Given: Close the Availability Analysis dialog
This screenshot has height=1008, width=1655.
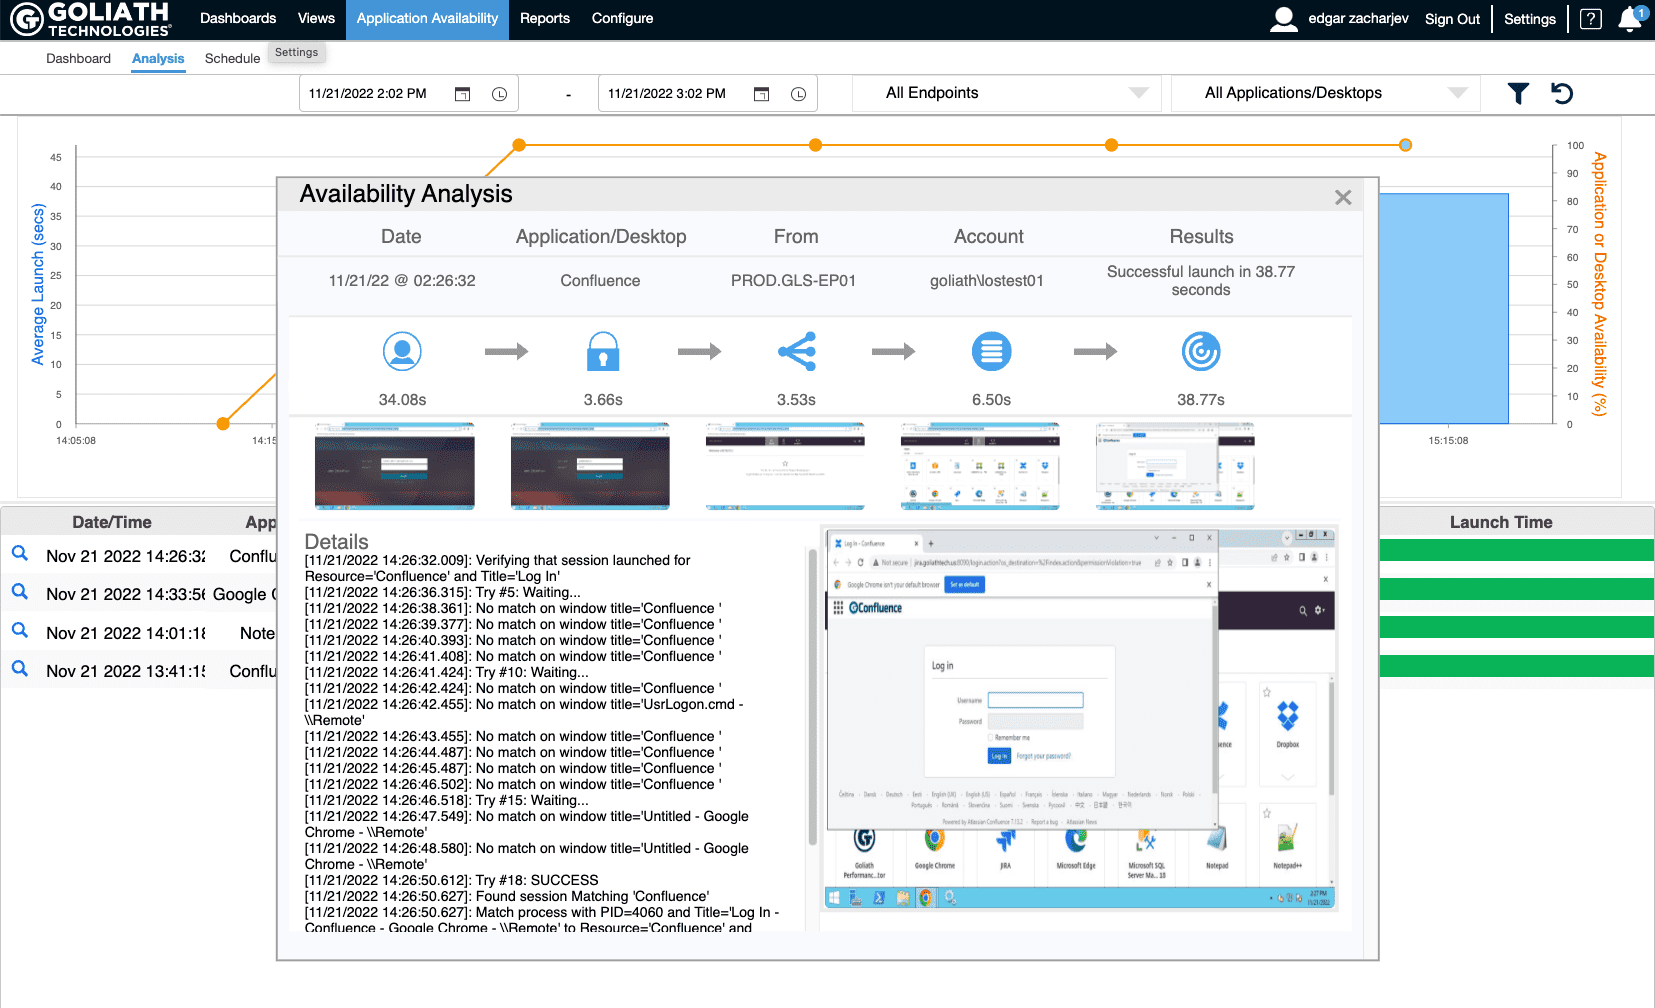Looking at the screenshot, I should [1343, 198].
